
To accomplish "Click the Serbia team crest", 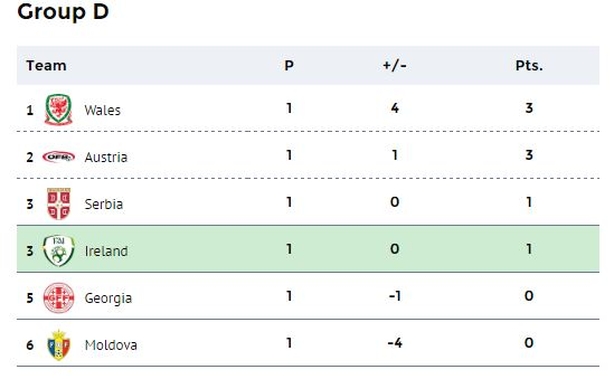I will 58,204.
